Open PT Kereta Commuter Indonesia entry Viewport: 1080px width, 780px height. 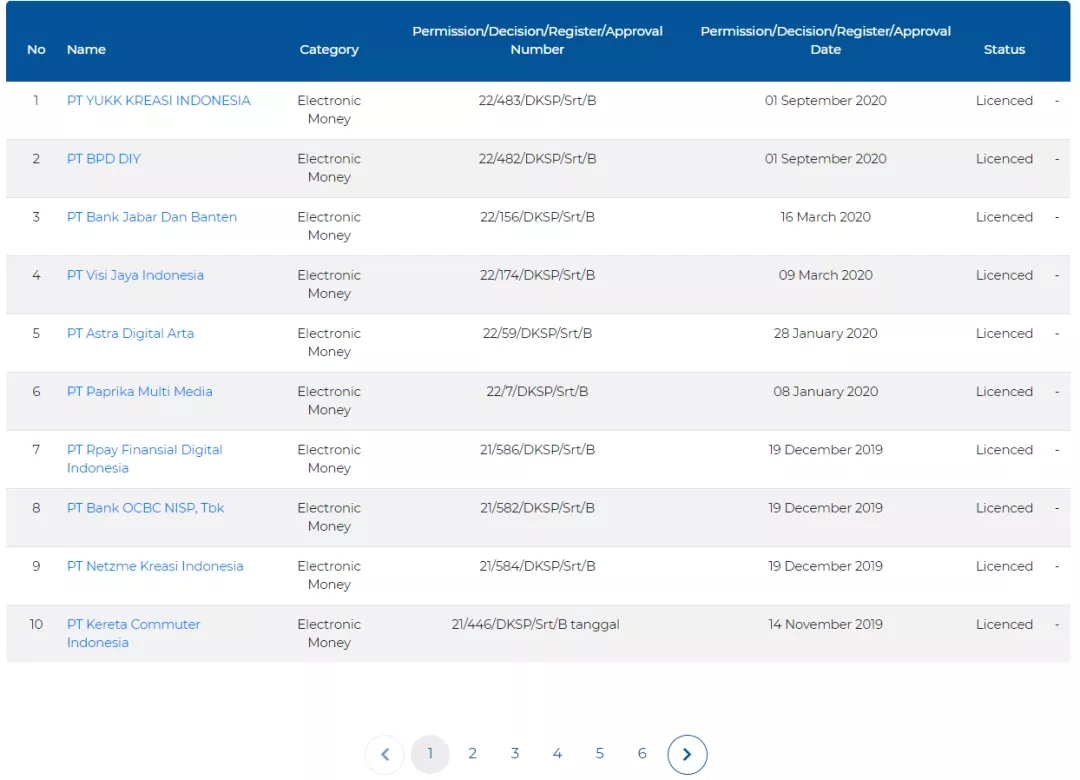tap(133, 624)
